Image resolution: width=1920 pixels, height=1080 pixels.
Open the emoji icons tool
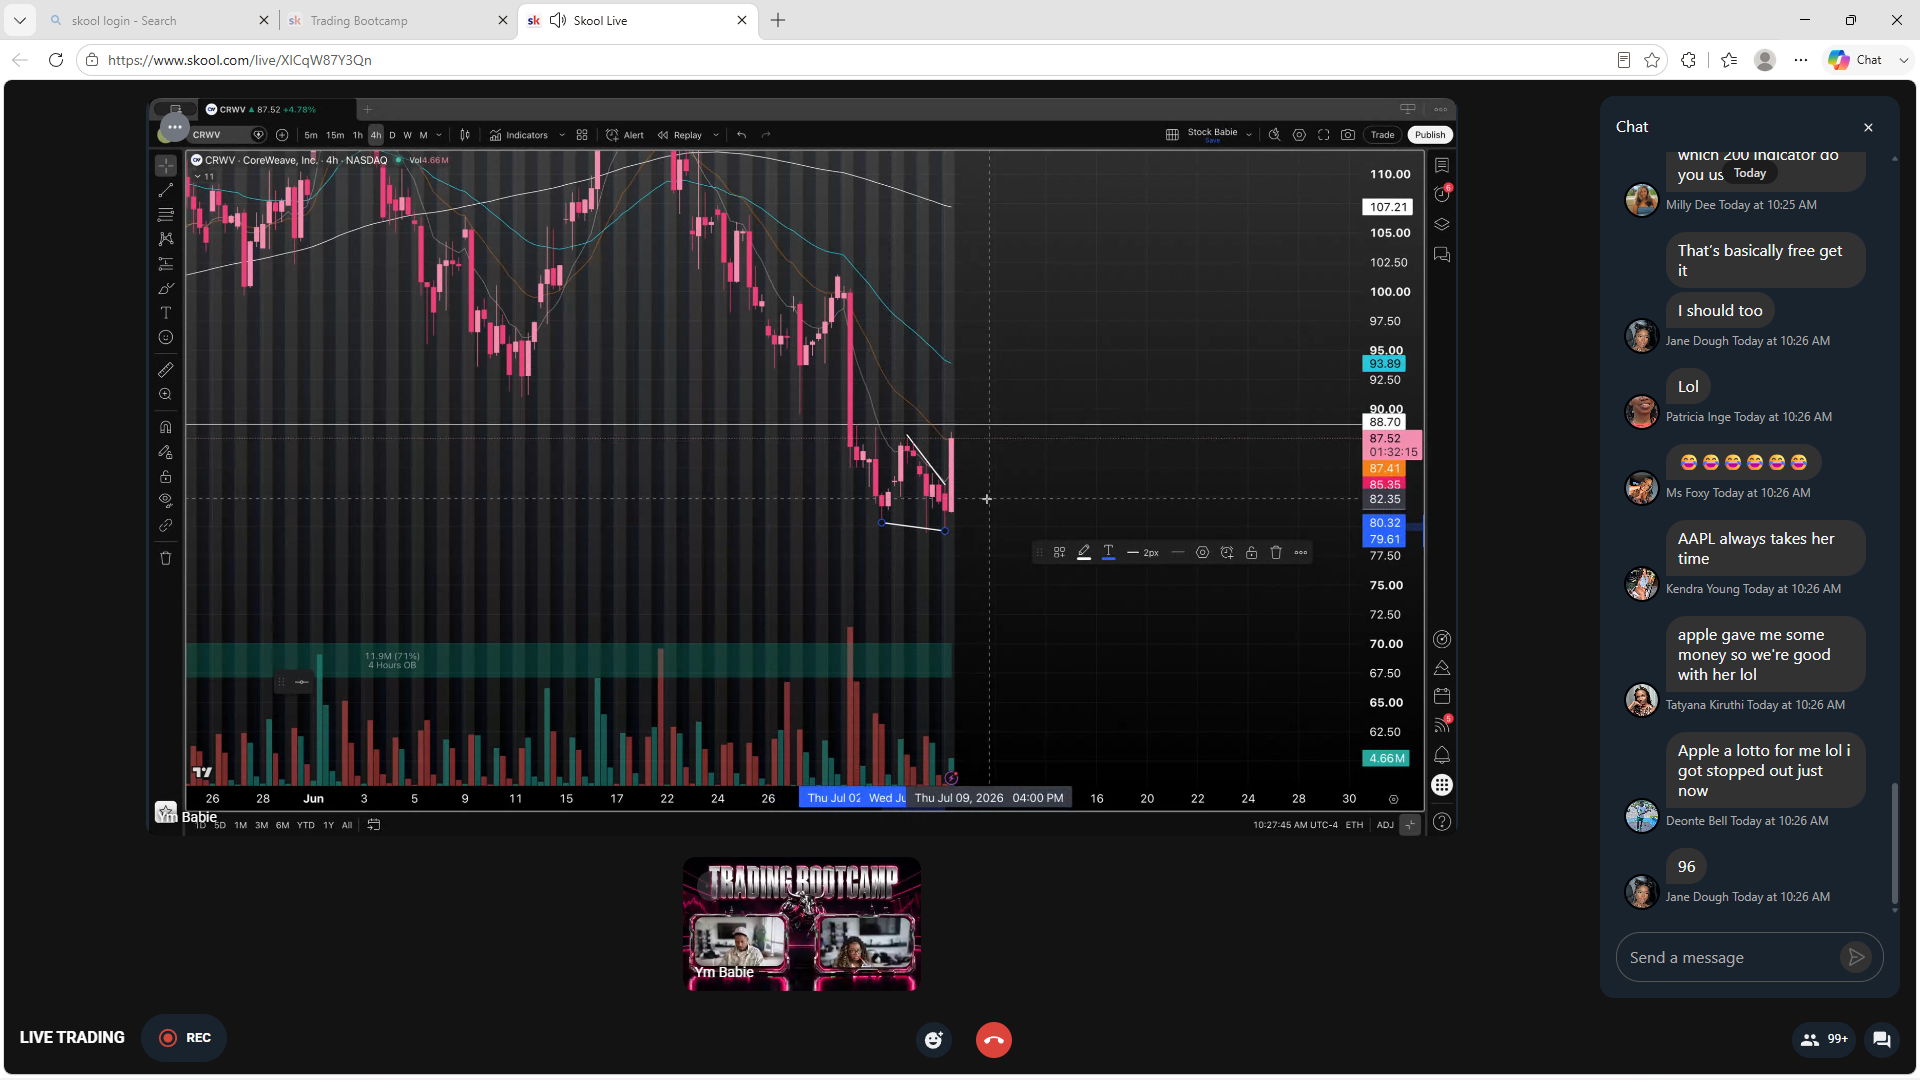tap(166, 338)
